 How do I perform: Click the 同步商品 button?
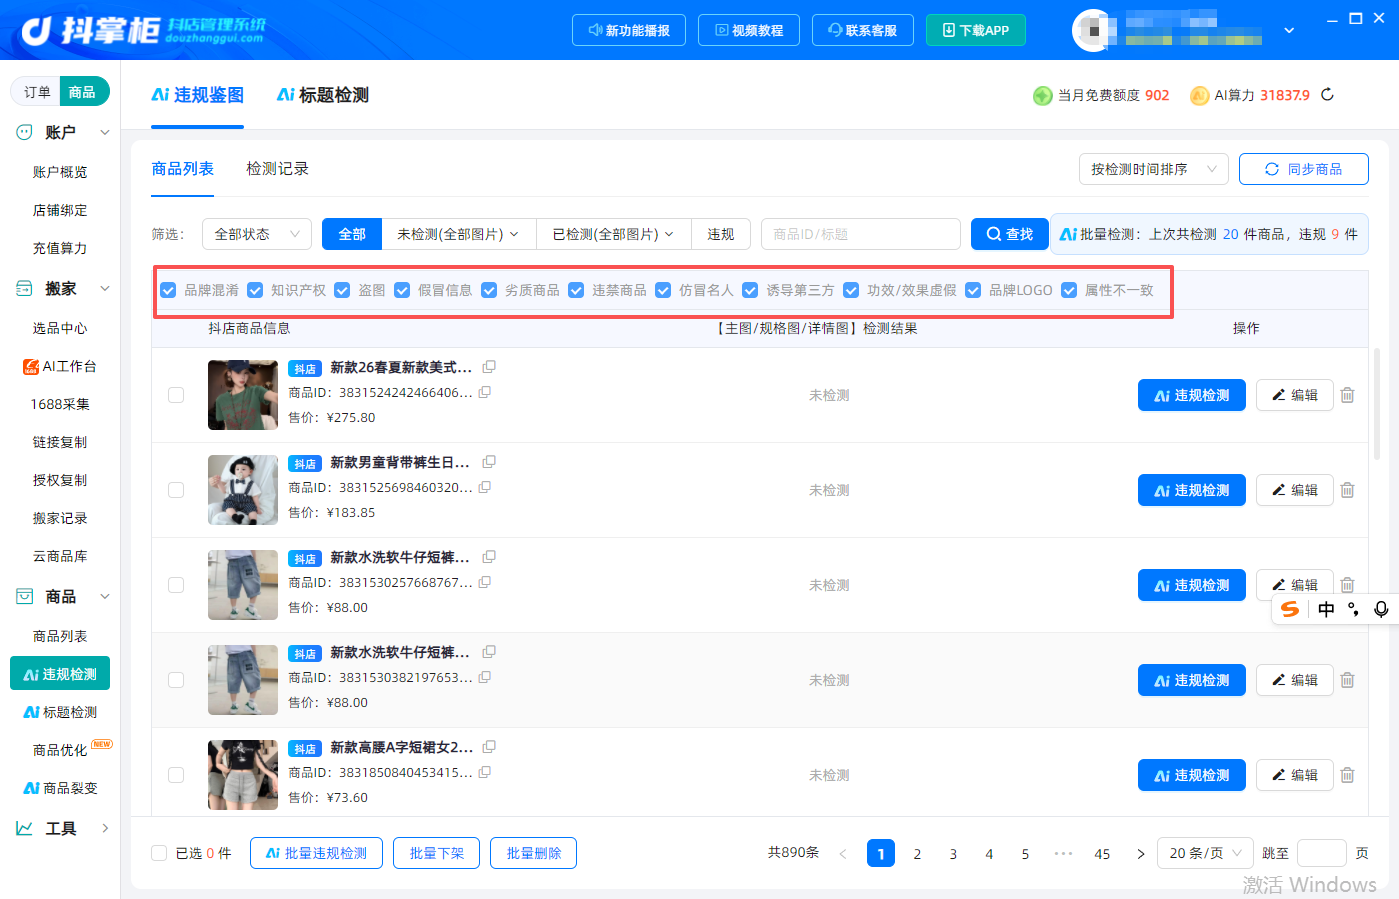(1304, 169)
